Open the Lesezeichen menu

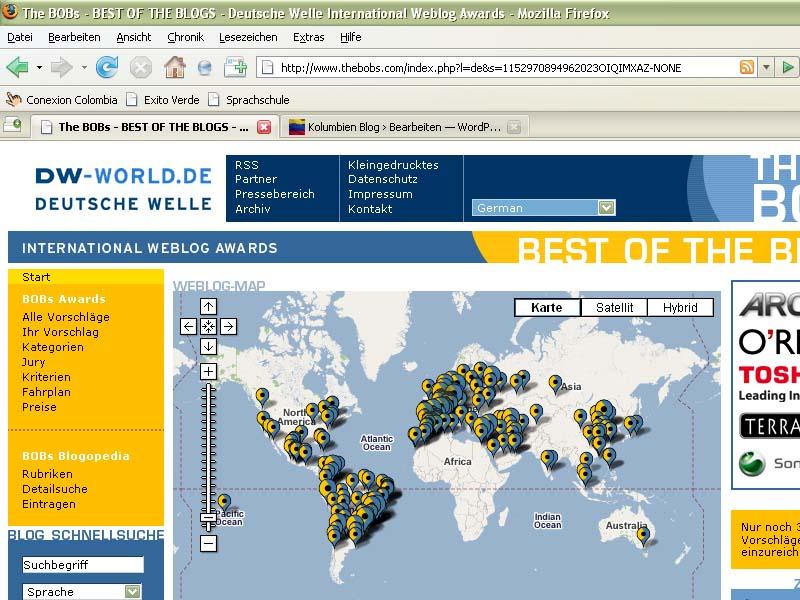tap(248, 37)
